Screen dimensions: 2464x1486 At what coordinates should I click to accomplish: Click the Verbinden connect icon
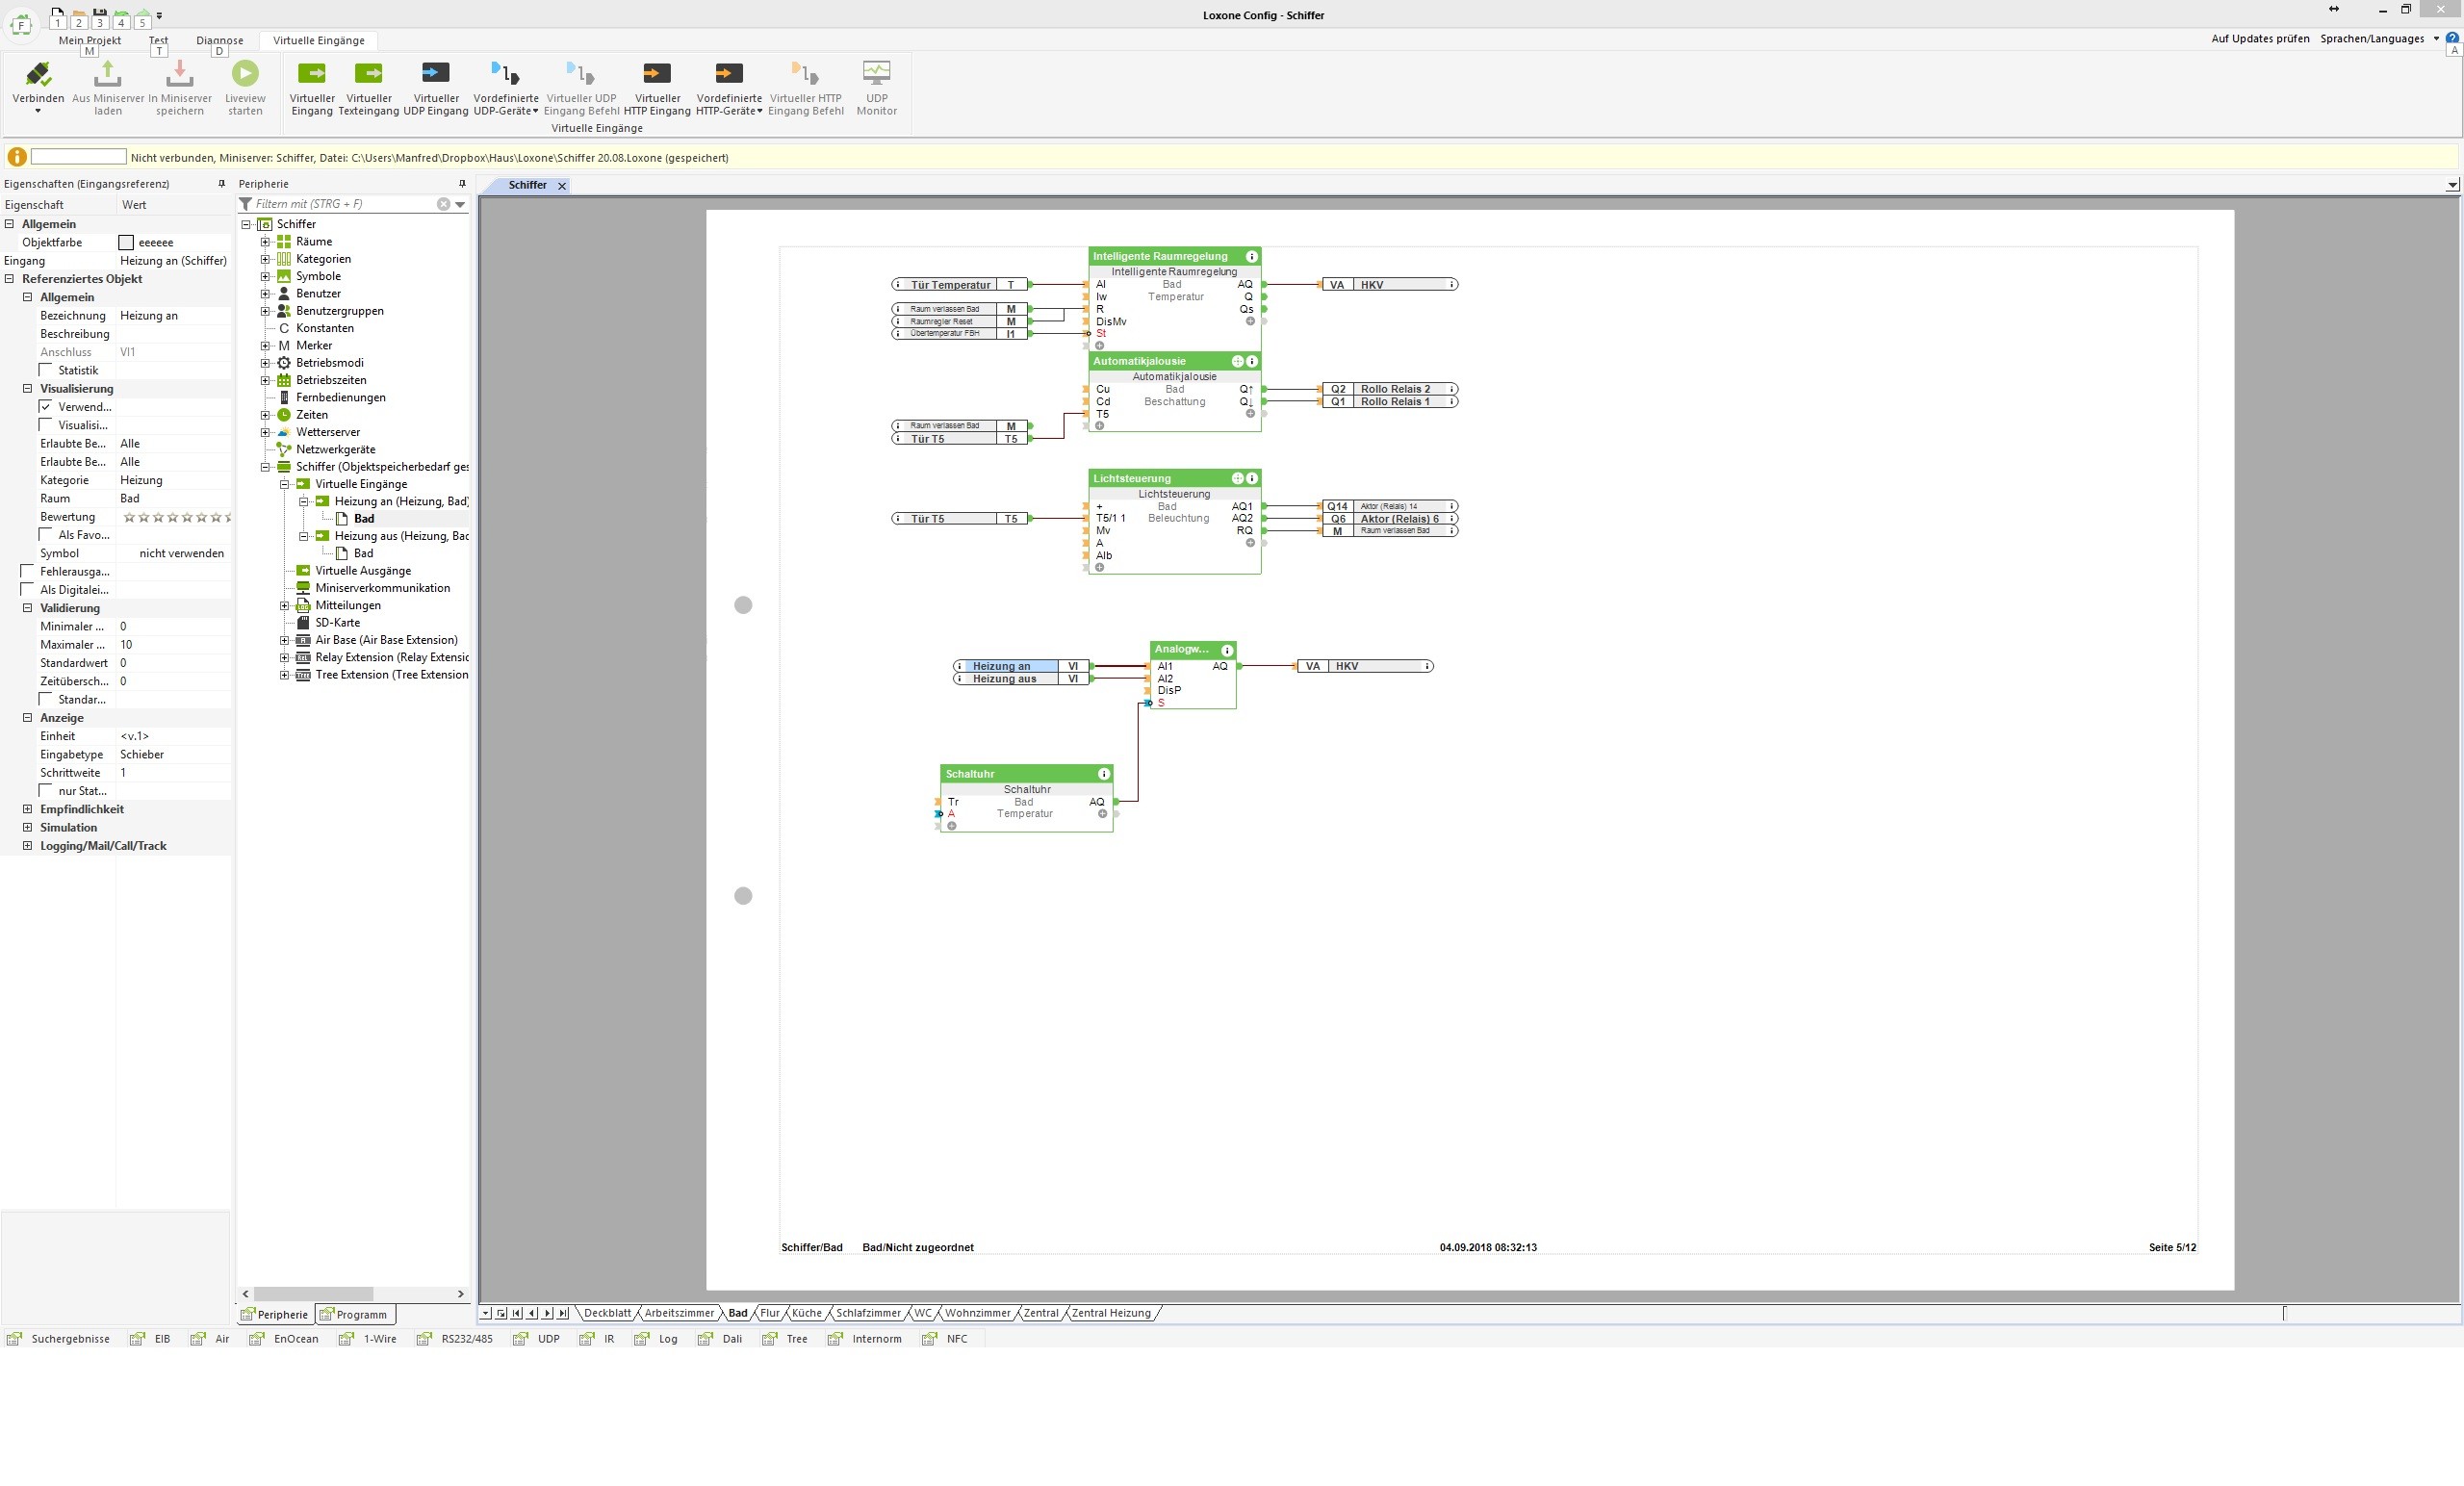tap(38, 74)
